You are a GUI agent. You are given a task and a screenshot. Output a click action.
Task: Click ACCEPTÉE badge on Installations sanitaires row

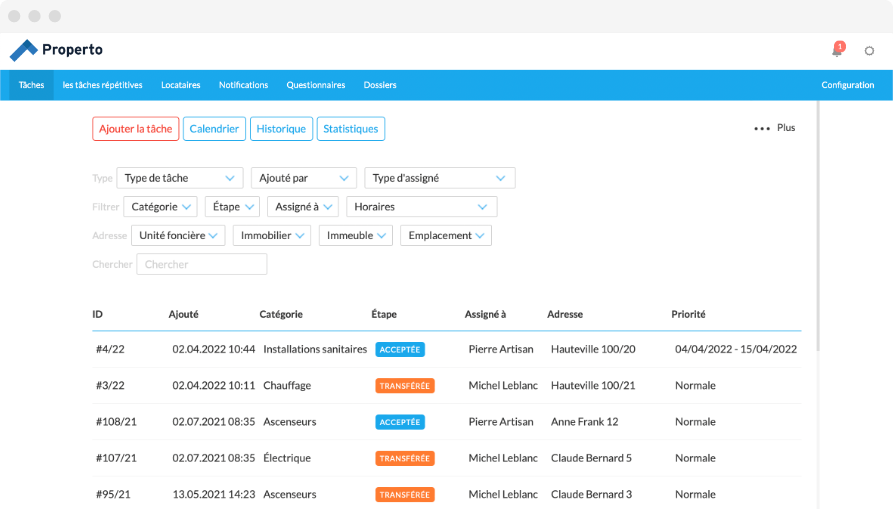(x=400, y=350)
